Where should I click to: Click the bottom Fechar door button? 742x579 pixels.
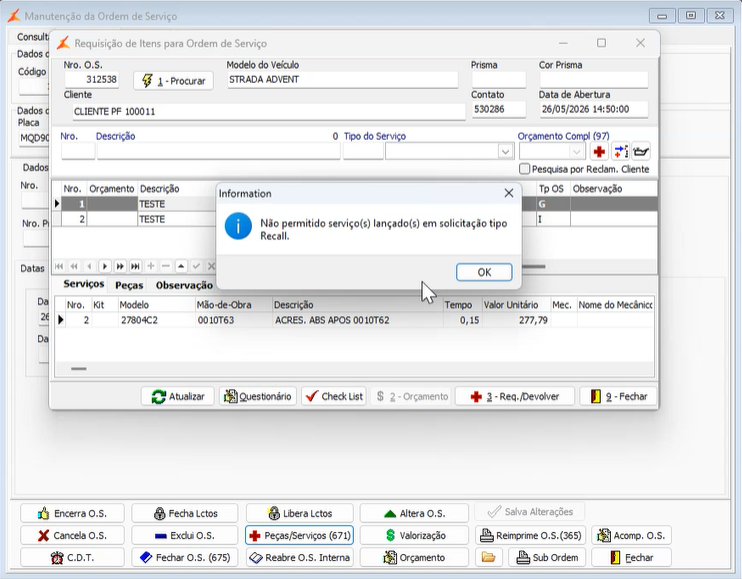pyautogui.click(x=631, y=558)
